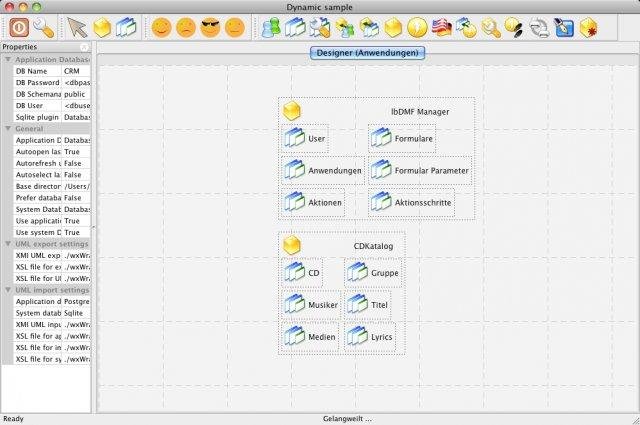Open the Musiker form item
The width and height of the screenshot is (640, 425).
(311, 305)
